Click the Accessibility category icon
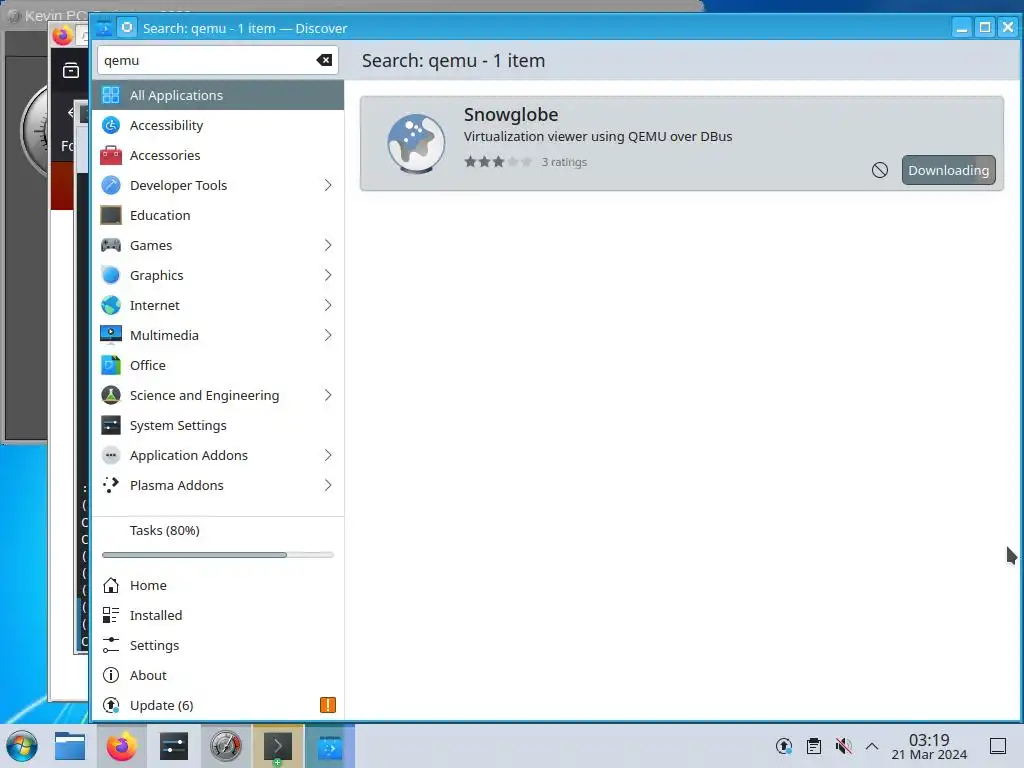Viewport: 1024px width, 768px height. point(111,125)
